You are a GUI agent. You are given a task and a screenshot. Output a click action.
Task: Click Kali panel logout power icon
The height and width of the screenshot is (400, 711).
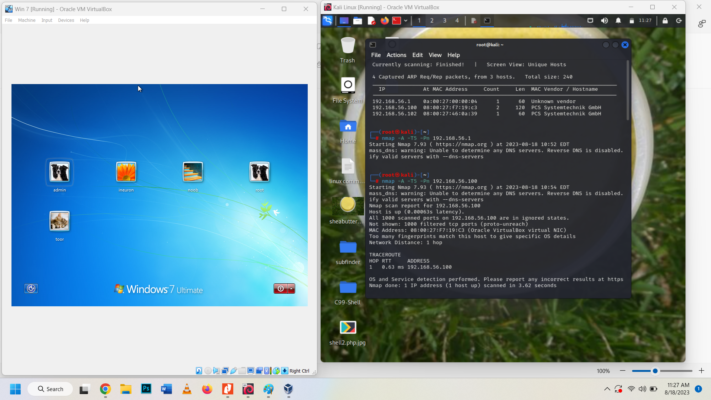click(x=679, y=20)
